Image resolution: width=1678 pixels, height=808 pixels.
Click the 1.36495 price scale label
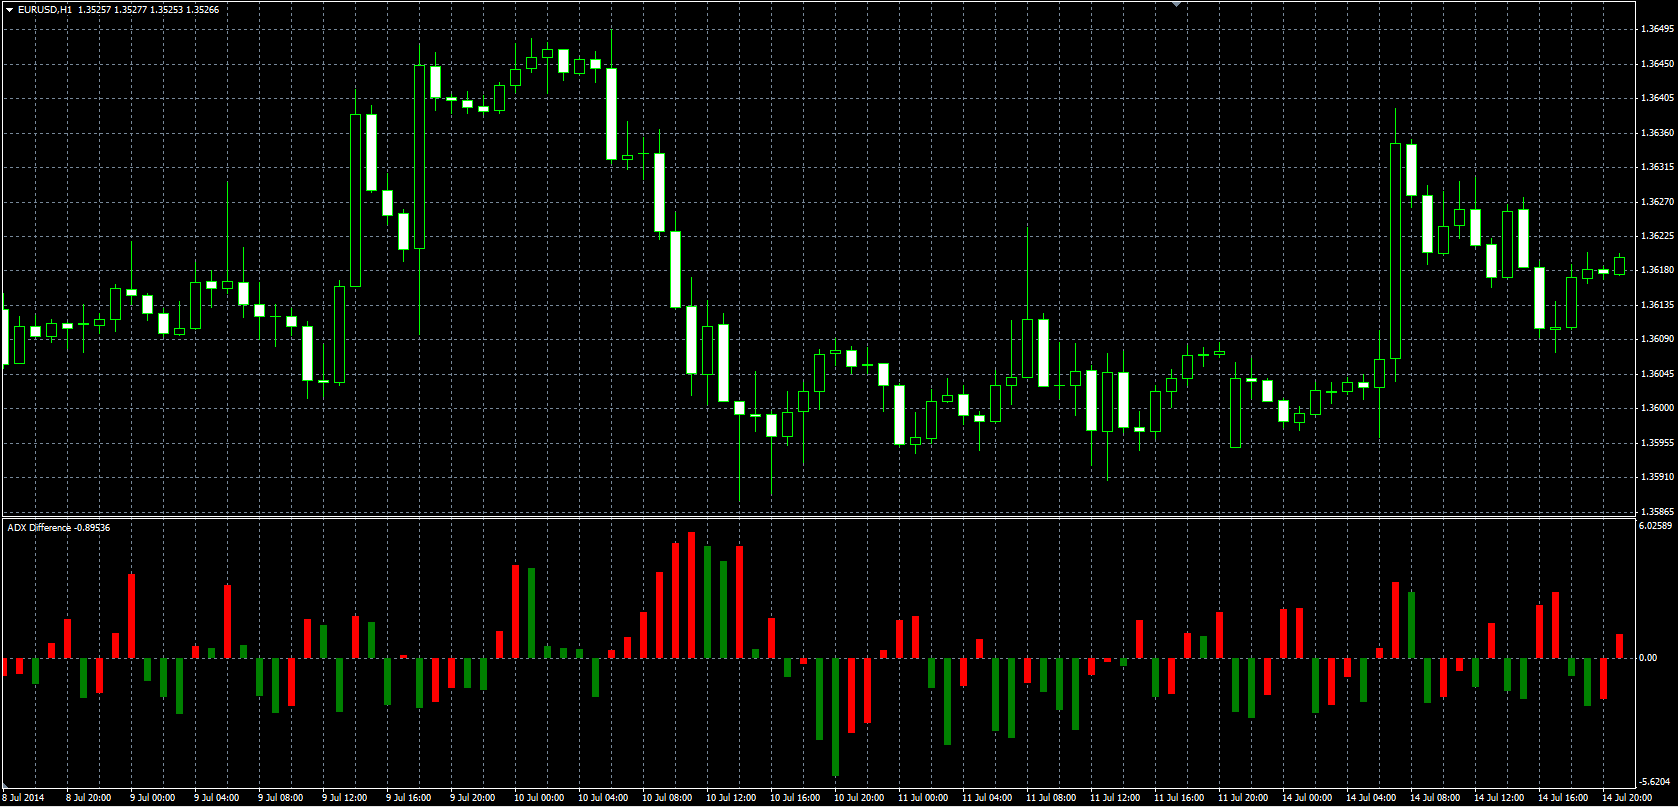[1657, 29]
